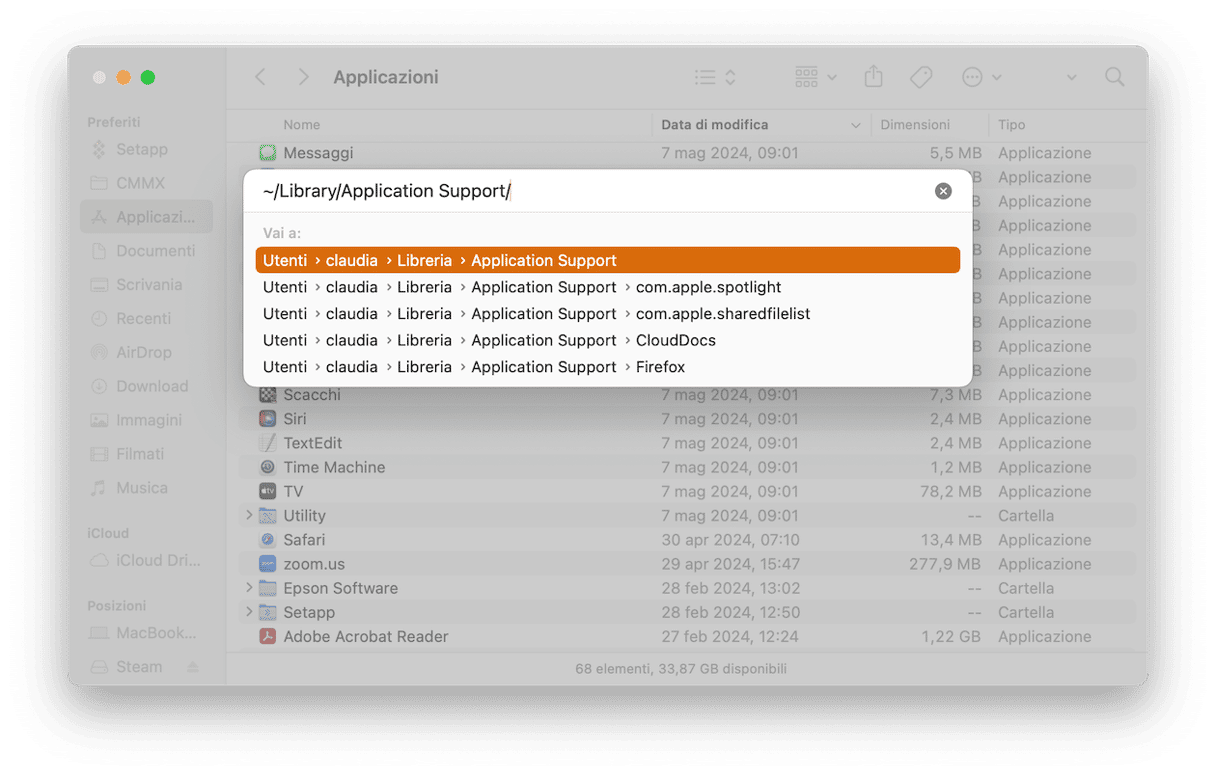Select the Siri app icon

tap(267, 419)
